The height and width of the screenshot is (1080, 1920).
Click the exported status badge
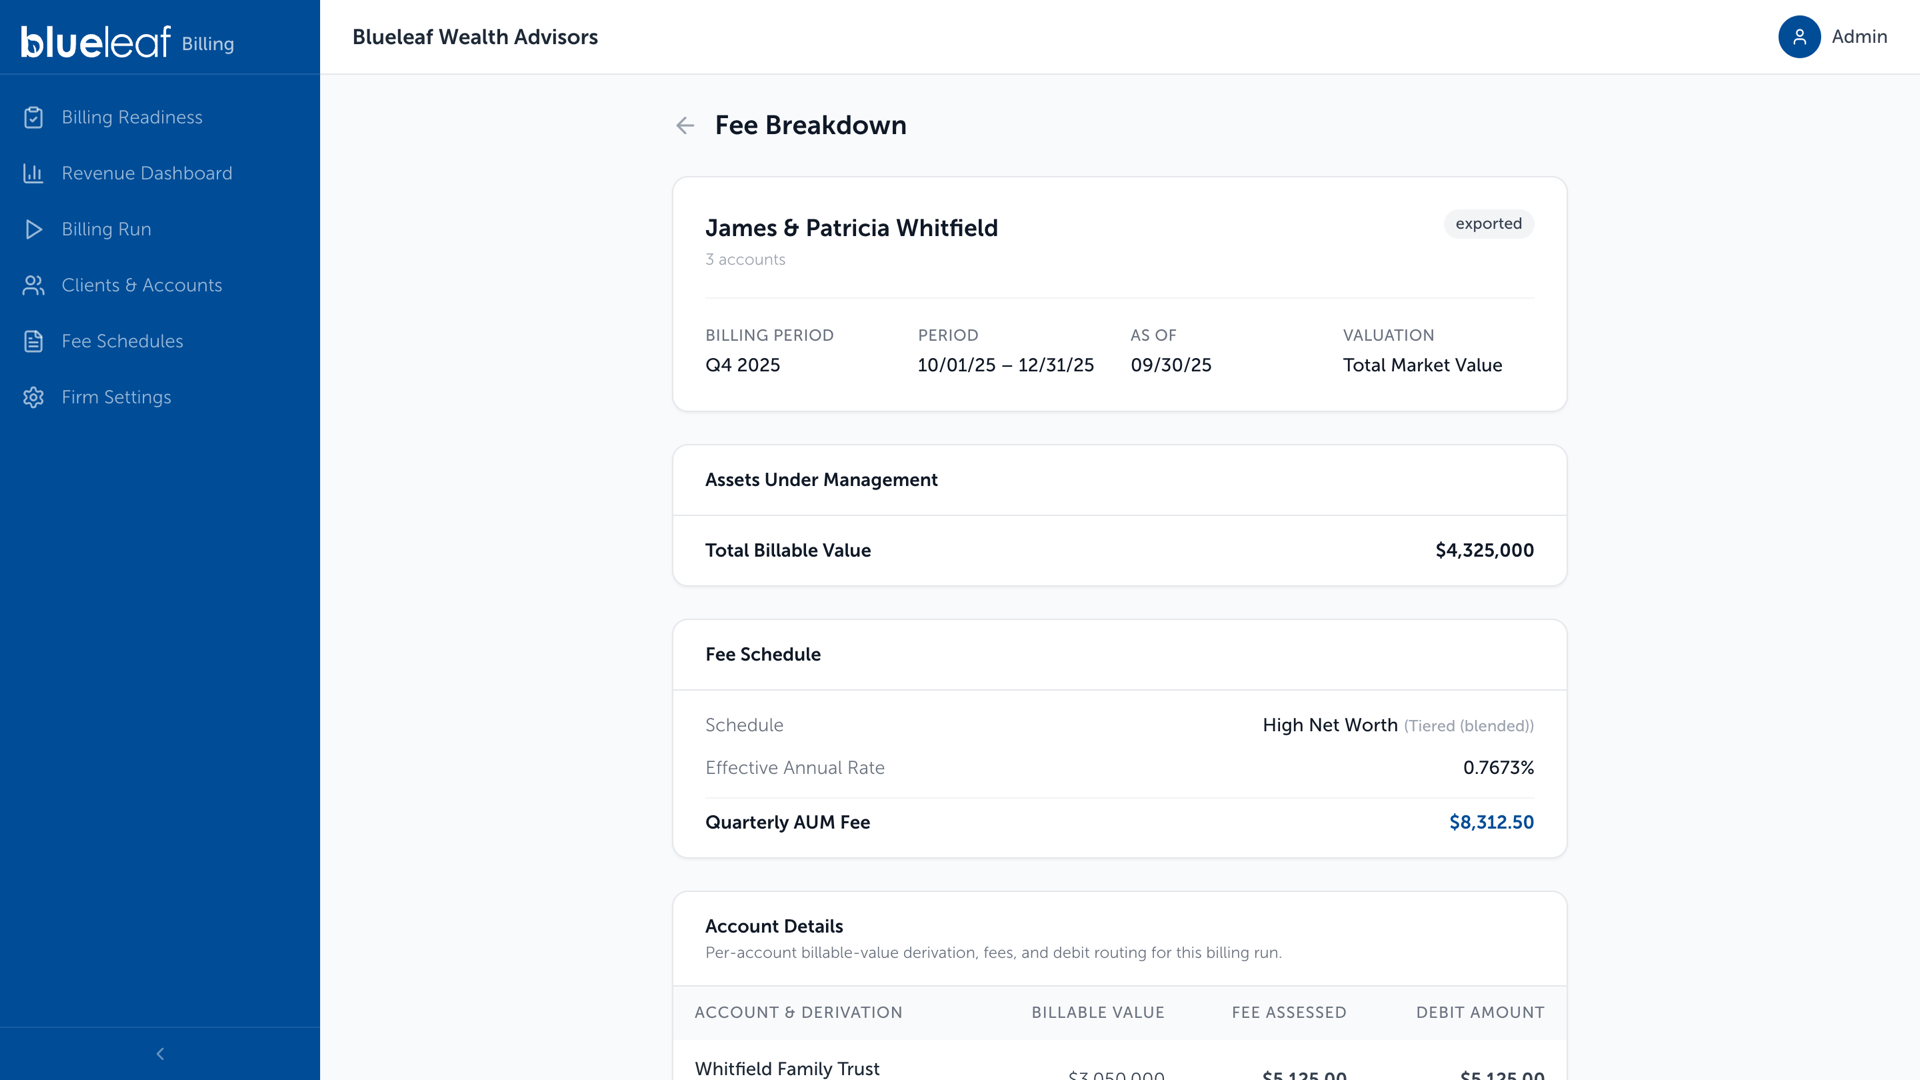(x=1488, y=224)
